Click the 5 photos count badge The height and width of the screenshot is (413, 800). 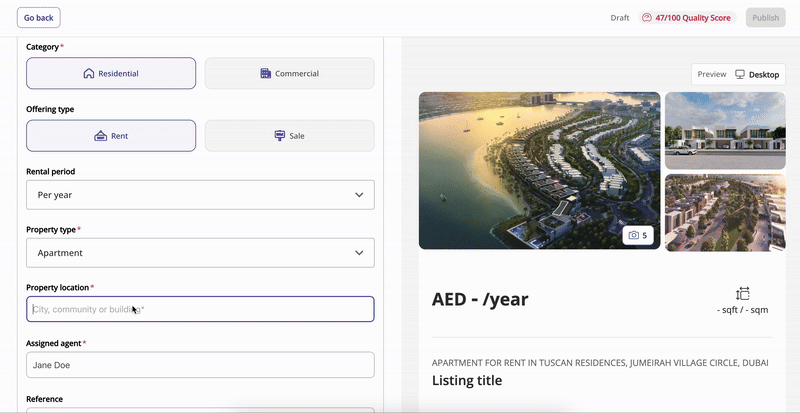(x=638, y=235)
